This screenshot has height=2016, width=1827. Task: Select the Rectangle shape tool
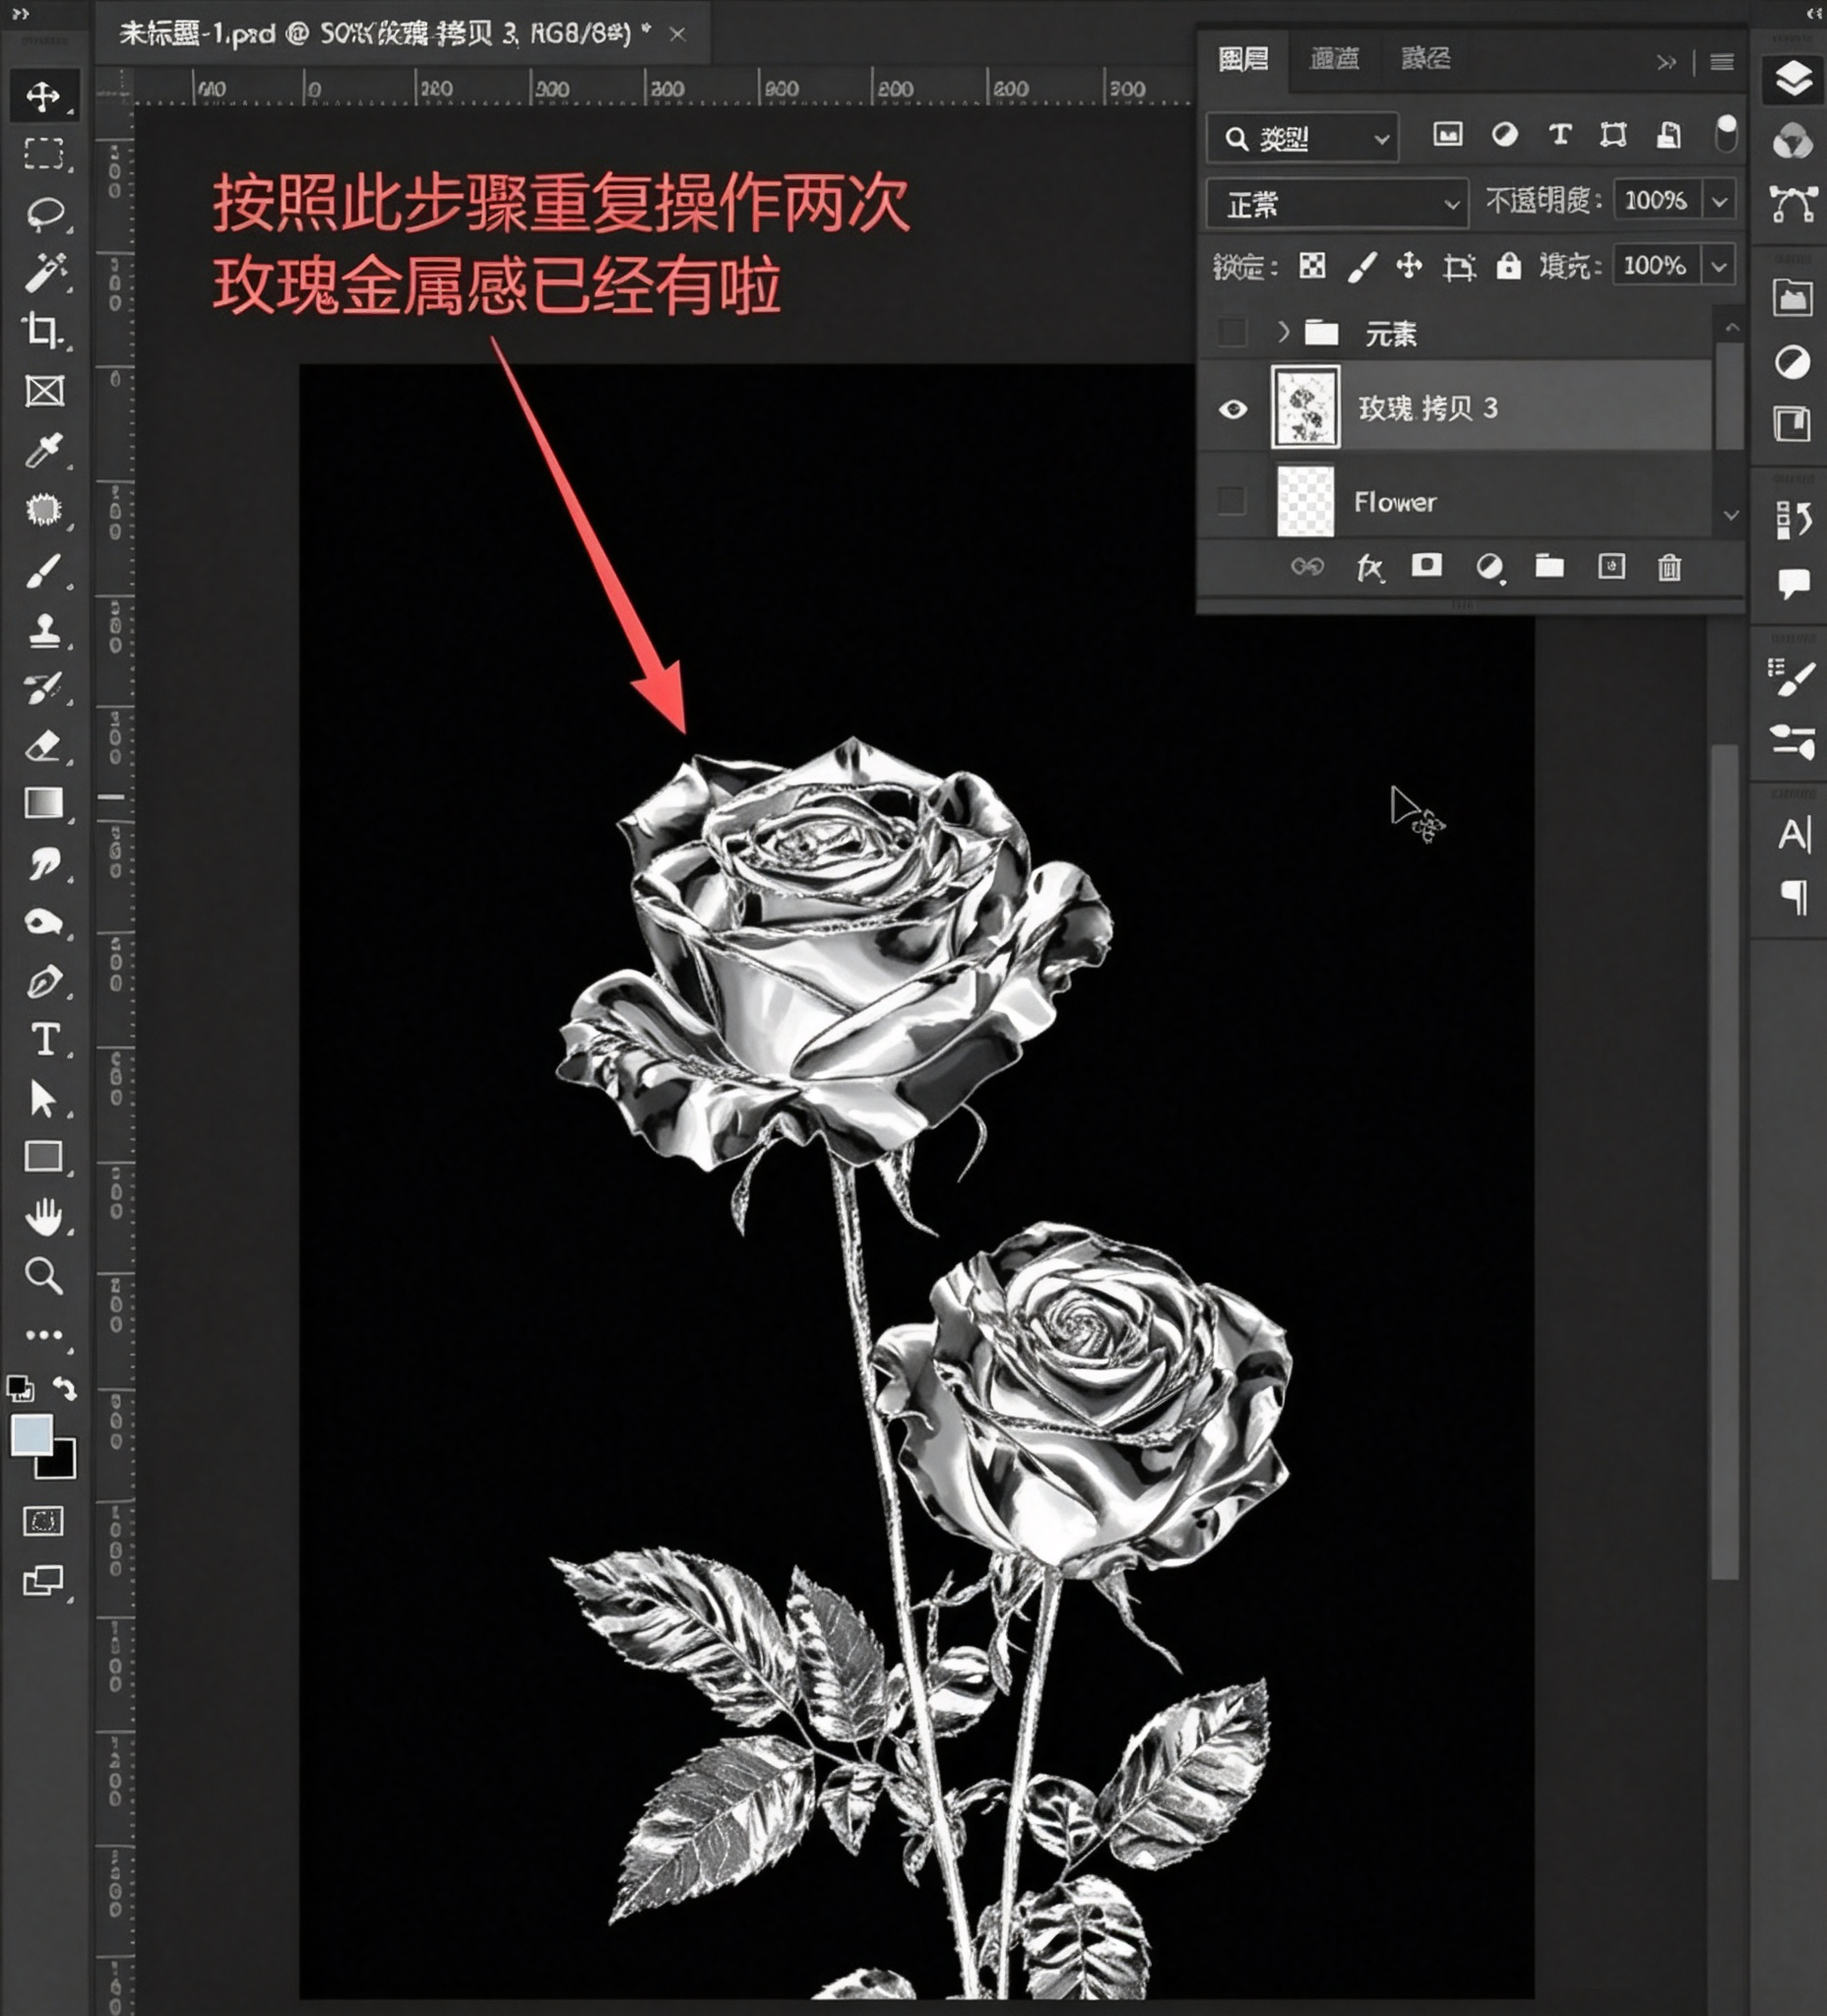pyautogui.click(x=43, y=1156)
